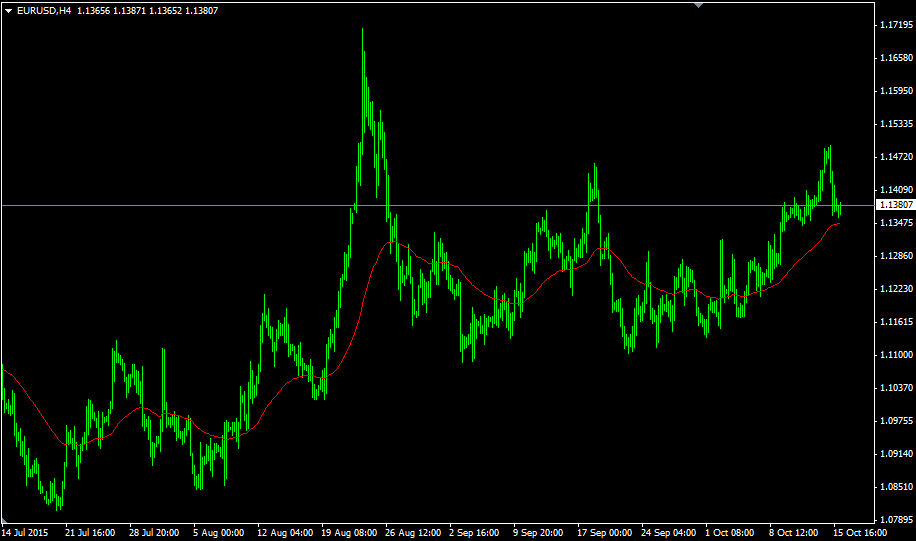
Task: Click the 12 Aug 04:00 time label
Action: click(x=285, y=533)
